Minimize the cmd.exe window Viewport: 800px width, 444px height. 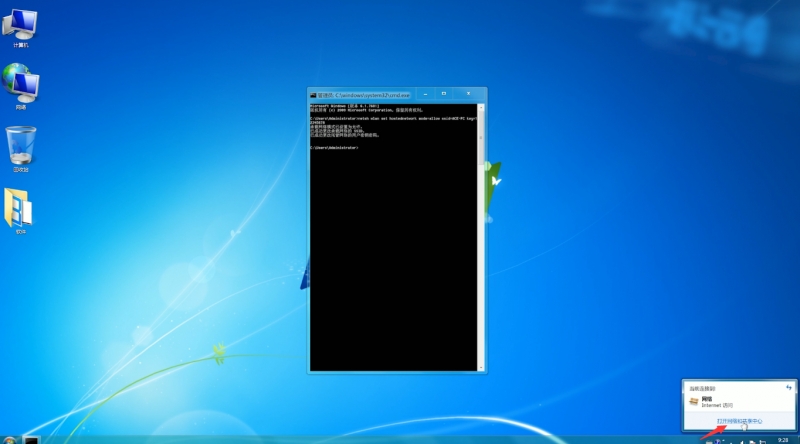coord(426,94)
